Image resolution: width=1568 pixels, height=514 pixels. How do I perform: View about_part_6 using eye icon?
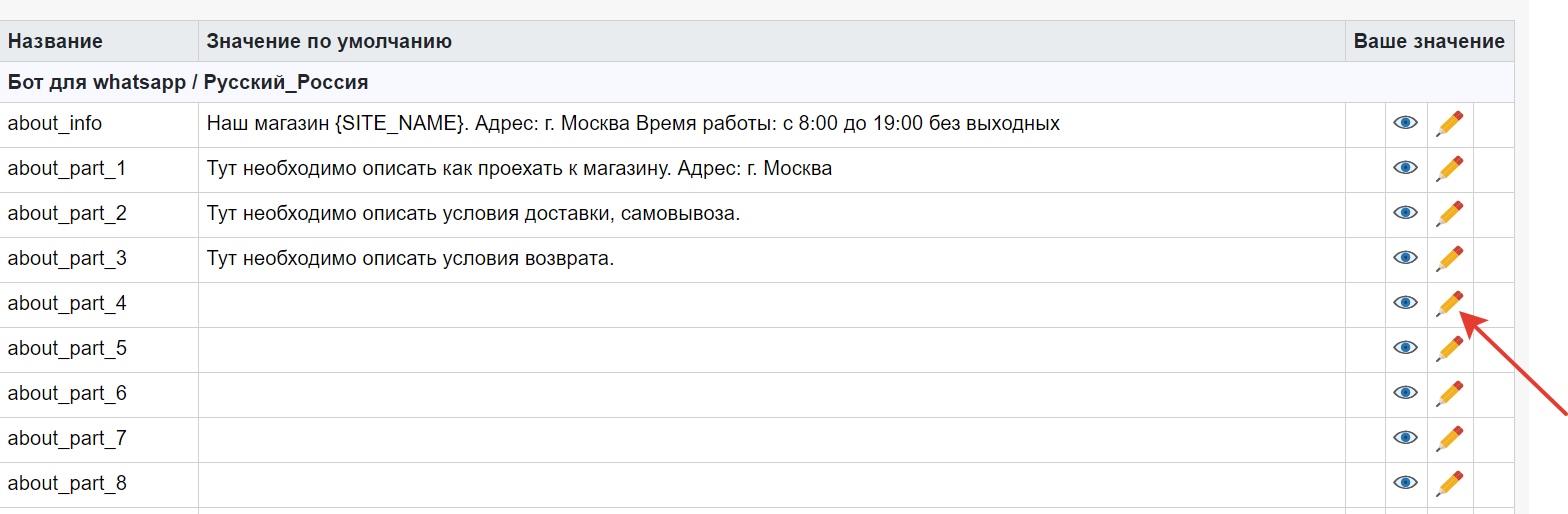tap(1406, 393)
